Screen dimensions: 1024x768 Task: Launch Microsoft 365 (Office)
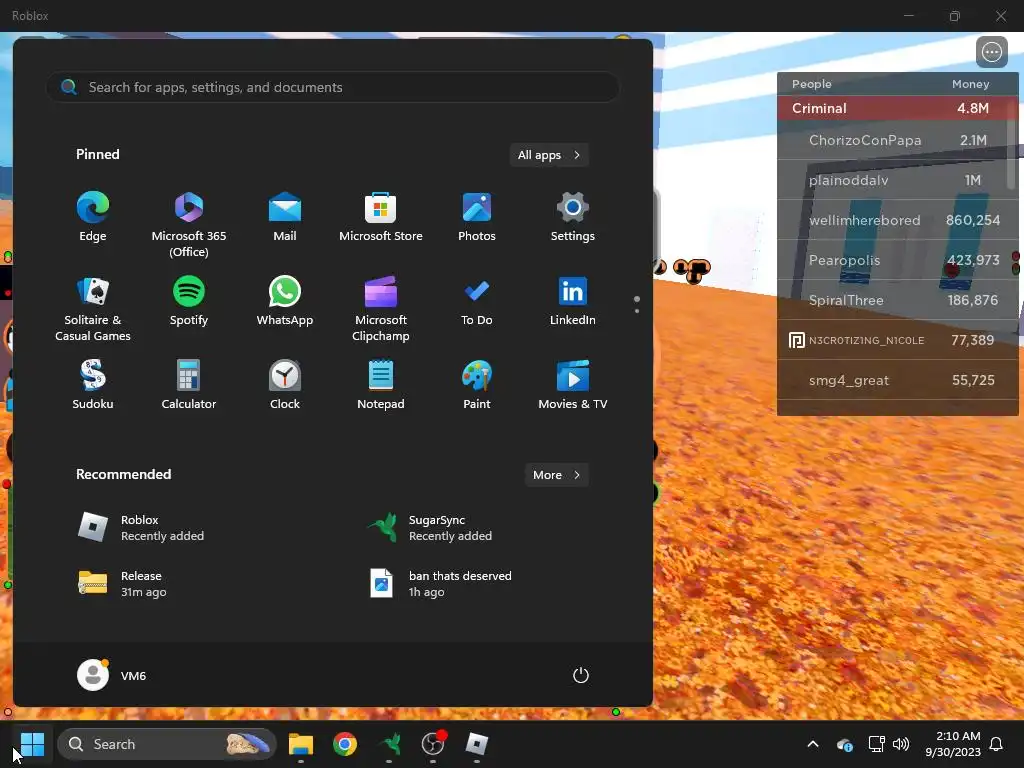point(189,225)
